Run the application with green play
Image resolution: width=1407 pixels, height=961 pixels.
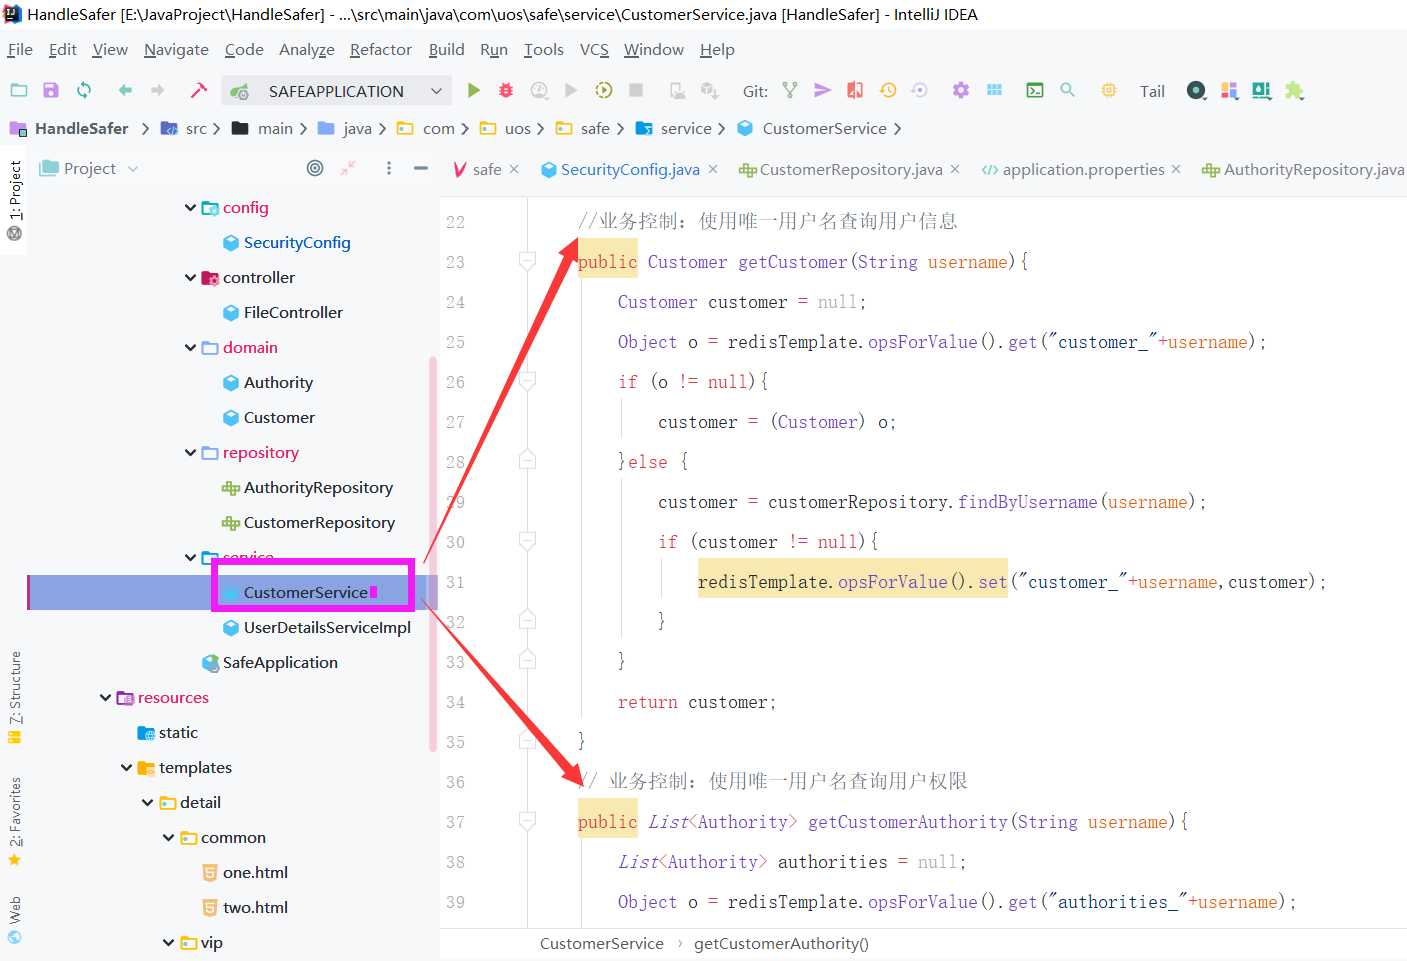tap(473, 90)
